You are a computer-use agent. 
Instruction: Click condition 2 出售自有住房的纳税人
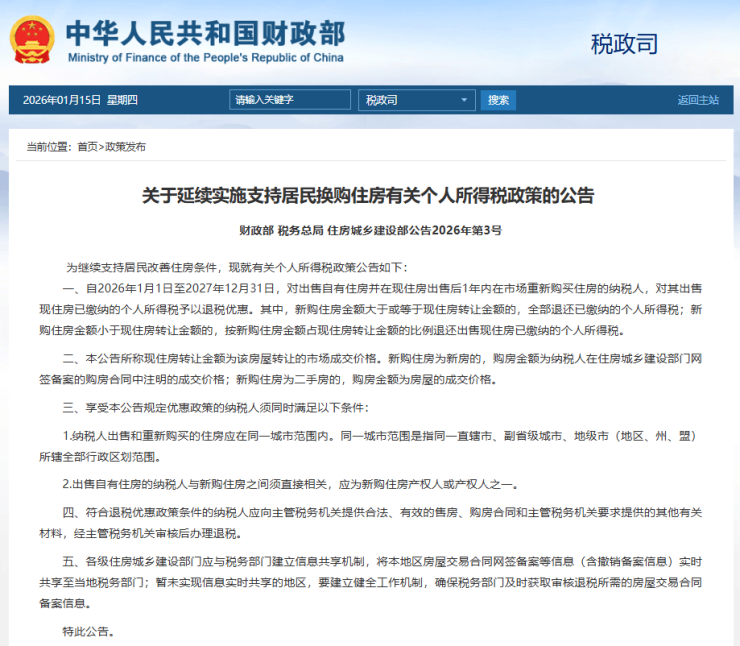[290, 485]
